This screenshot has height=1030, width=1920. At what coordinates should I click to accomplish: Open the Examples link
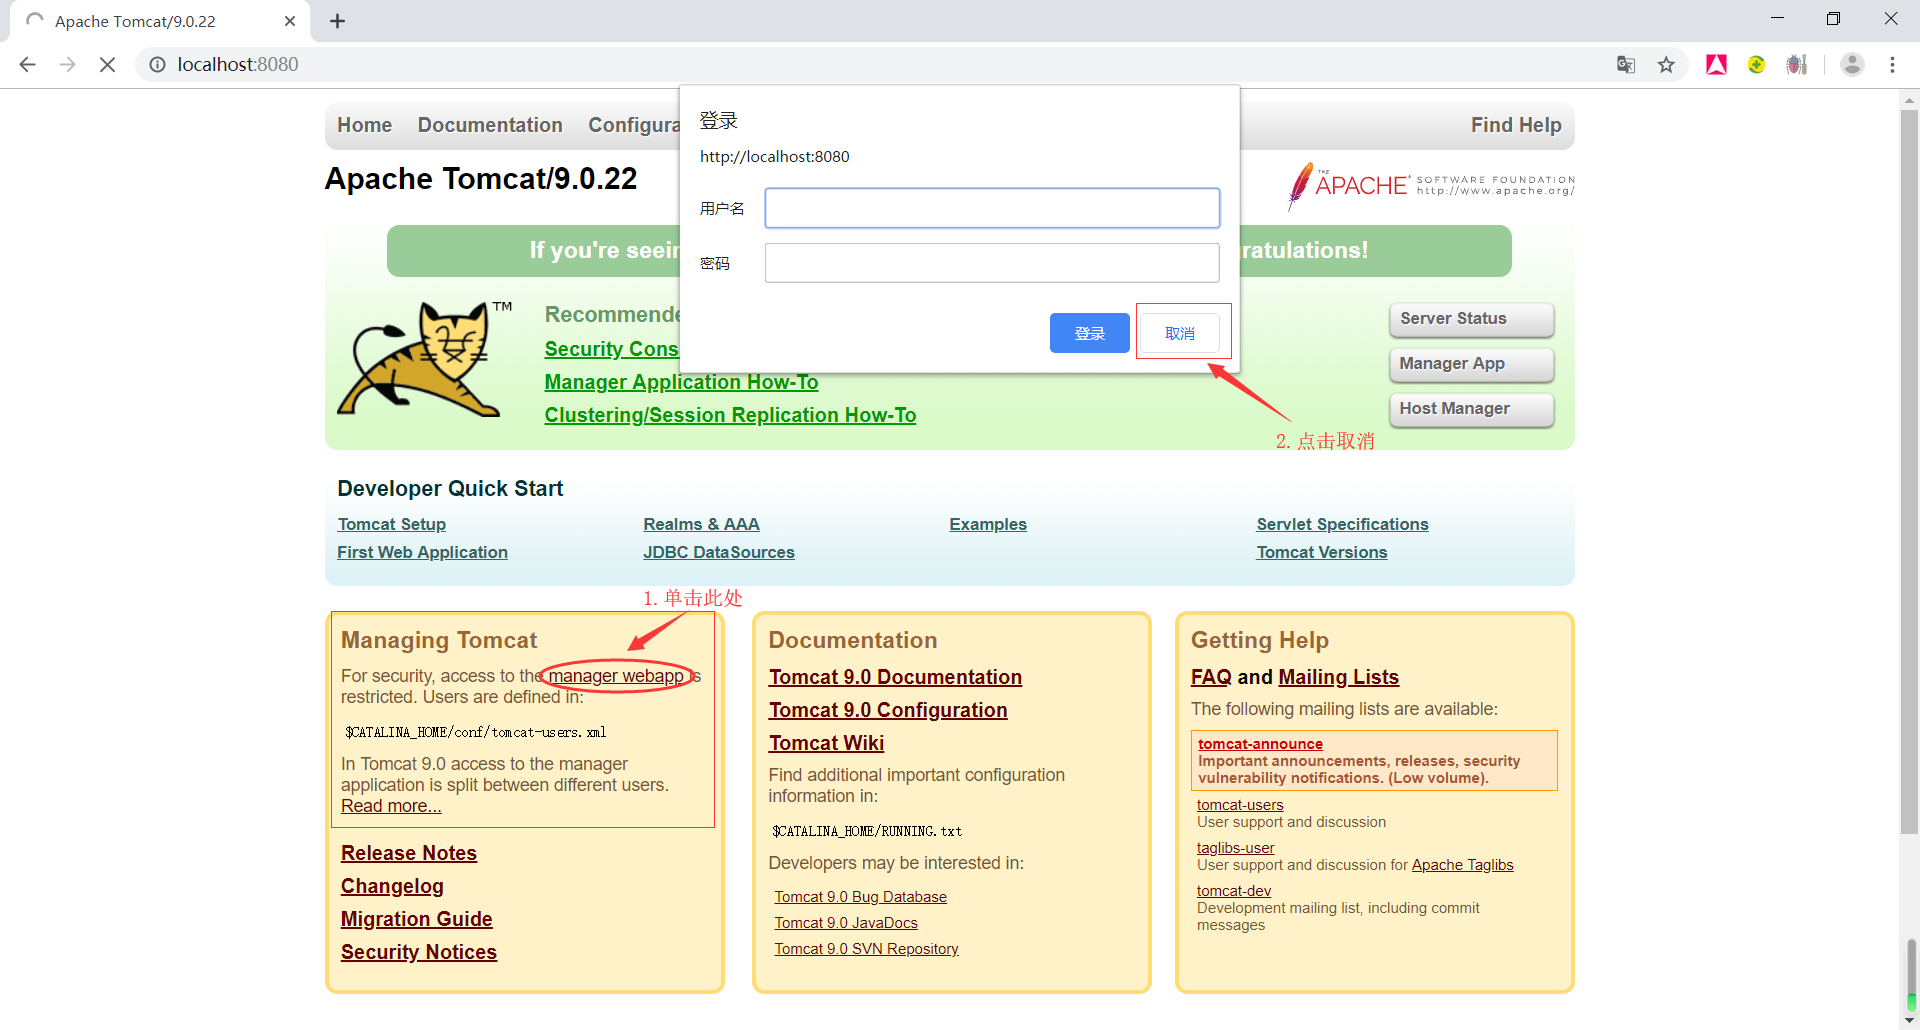pyautogui.click(x=988, y=524)
